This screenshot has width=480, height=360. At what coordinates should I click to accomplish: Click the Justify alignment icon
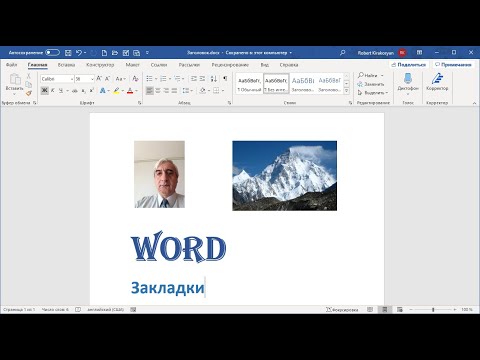click(174, 90)
